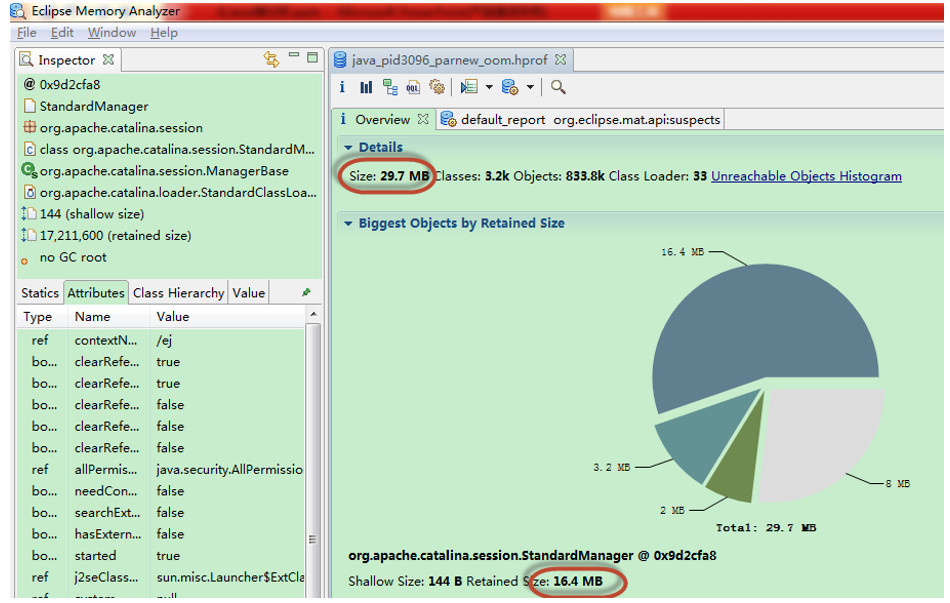Image resolution: width=950 pixels, height=603 pixels.
Task: Collapse Biggest Objects by Retained Size section
Action: 348,224
